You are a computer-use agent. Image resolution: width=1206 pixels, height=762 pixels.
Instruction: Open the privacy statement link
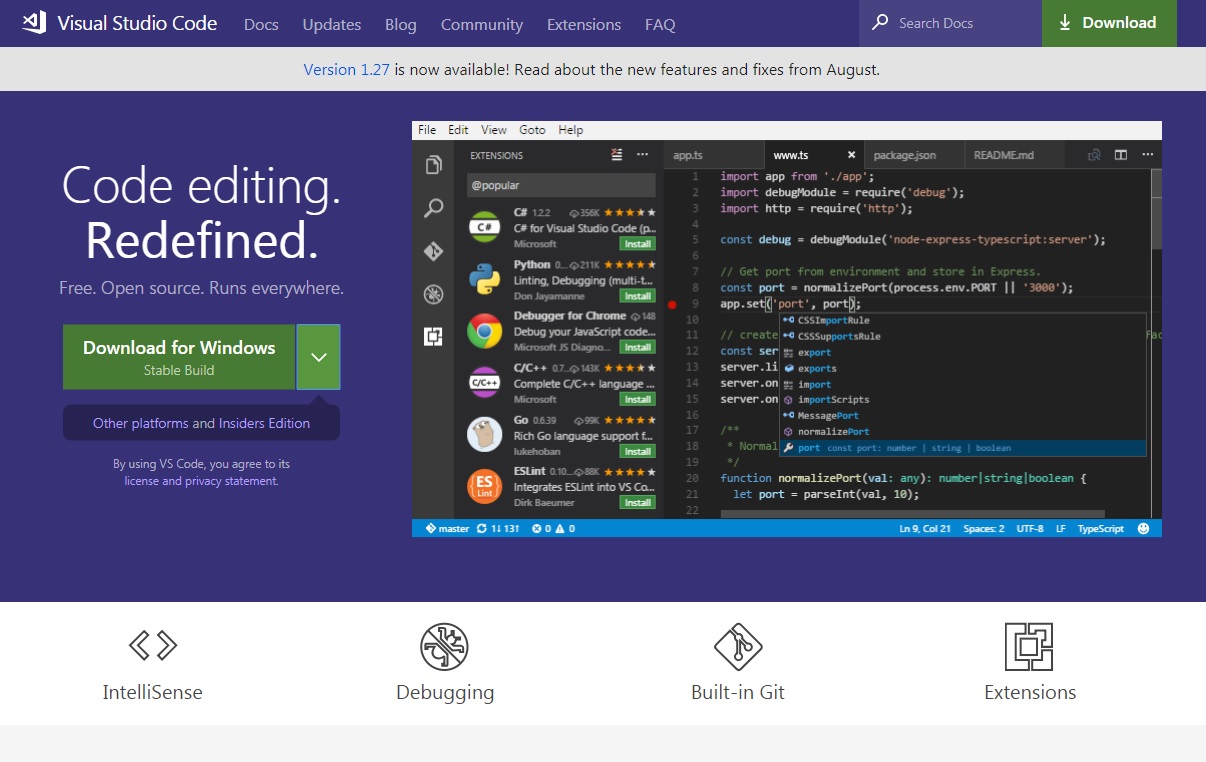tap(231, 481)
